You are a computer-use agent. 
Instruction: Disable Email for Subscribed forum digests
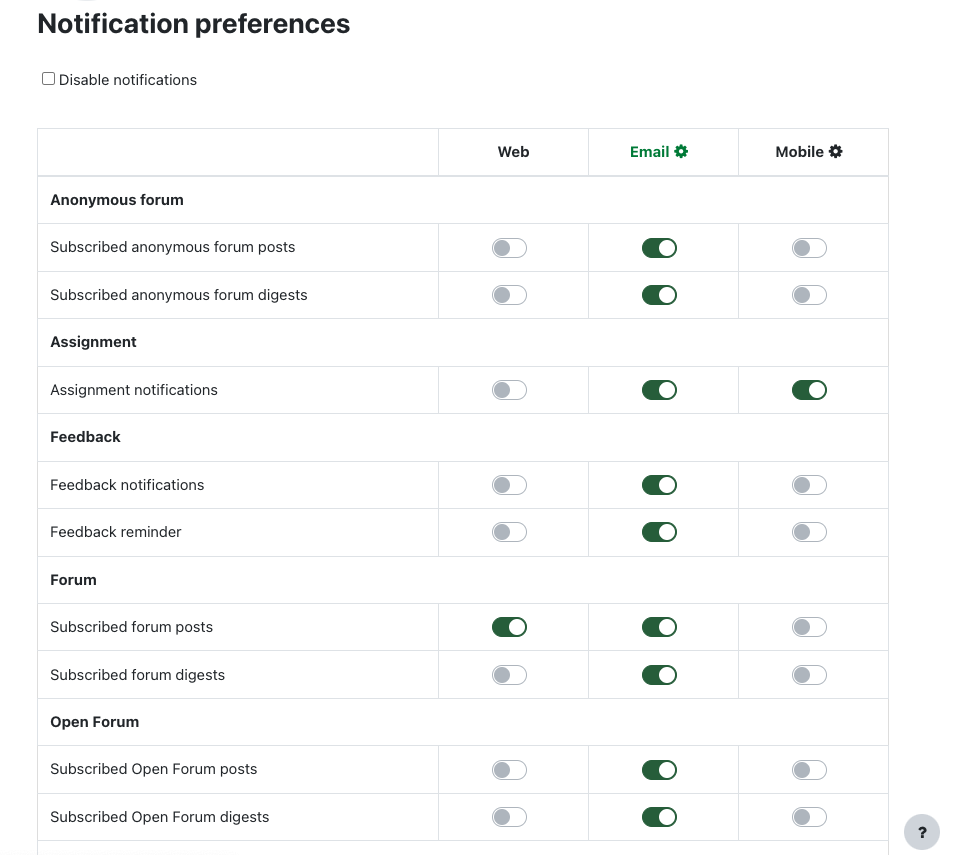click(x=659, y=675)
